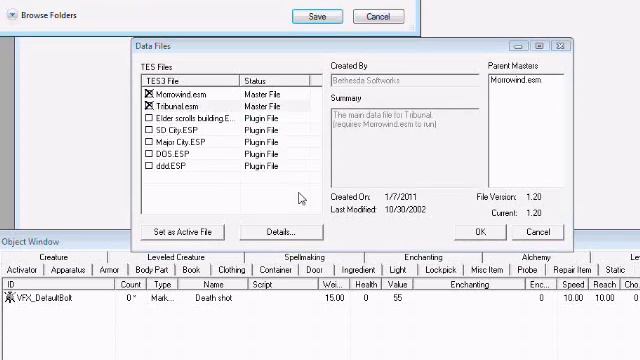The image size is (640, 360).
Task: Sort objects by Speed column
Action: coord(573,284)
